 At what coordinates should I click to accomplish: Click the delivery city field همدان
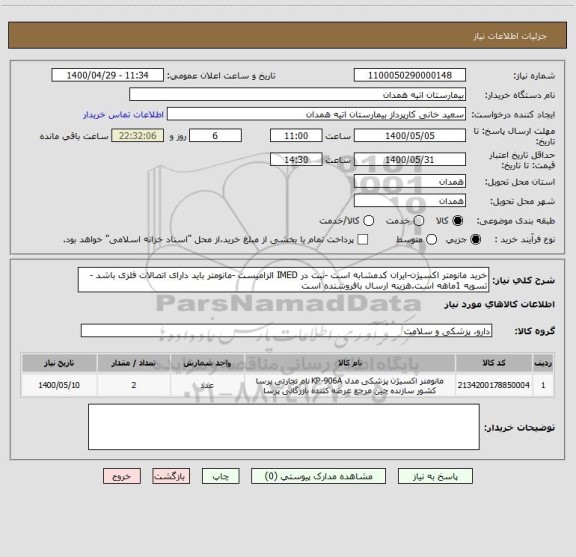pos(410,201)
